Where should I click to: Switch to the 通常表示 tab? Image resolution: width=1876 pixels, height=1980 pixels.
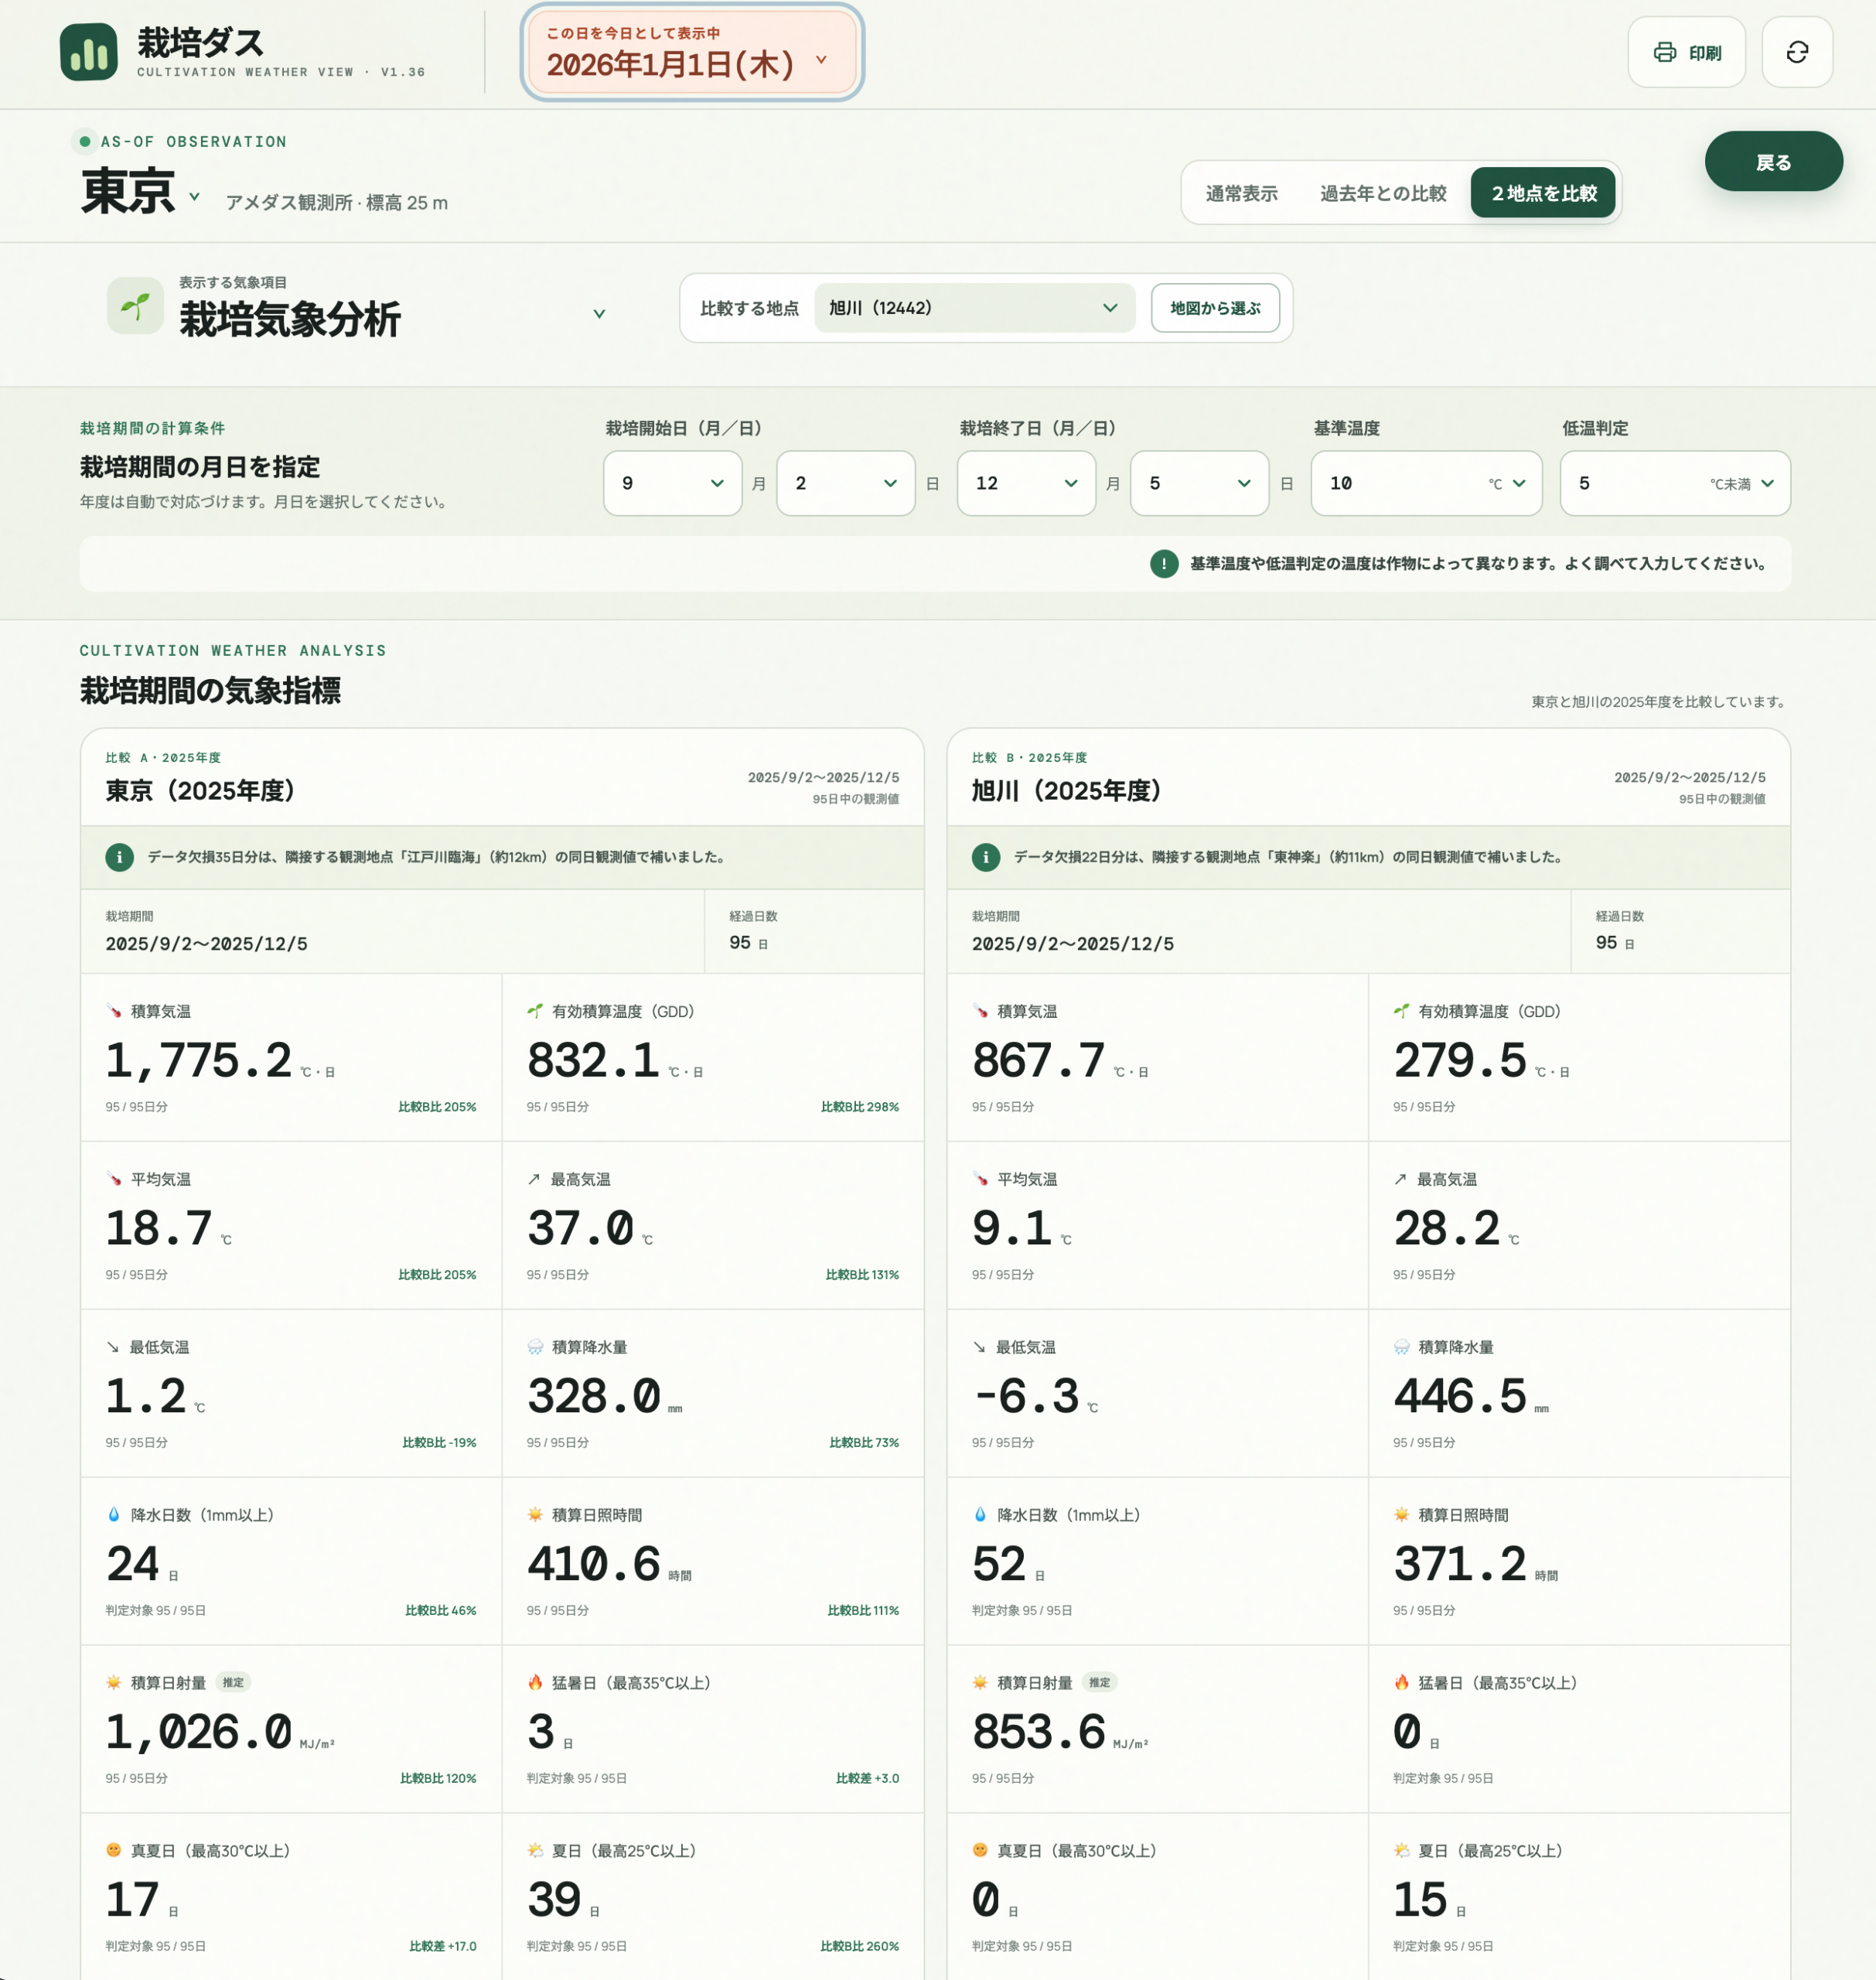1241,193
